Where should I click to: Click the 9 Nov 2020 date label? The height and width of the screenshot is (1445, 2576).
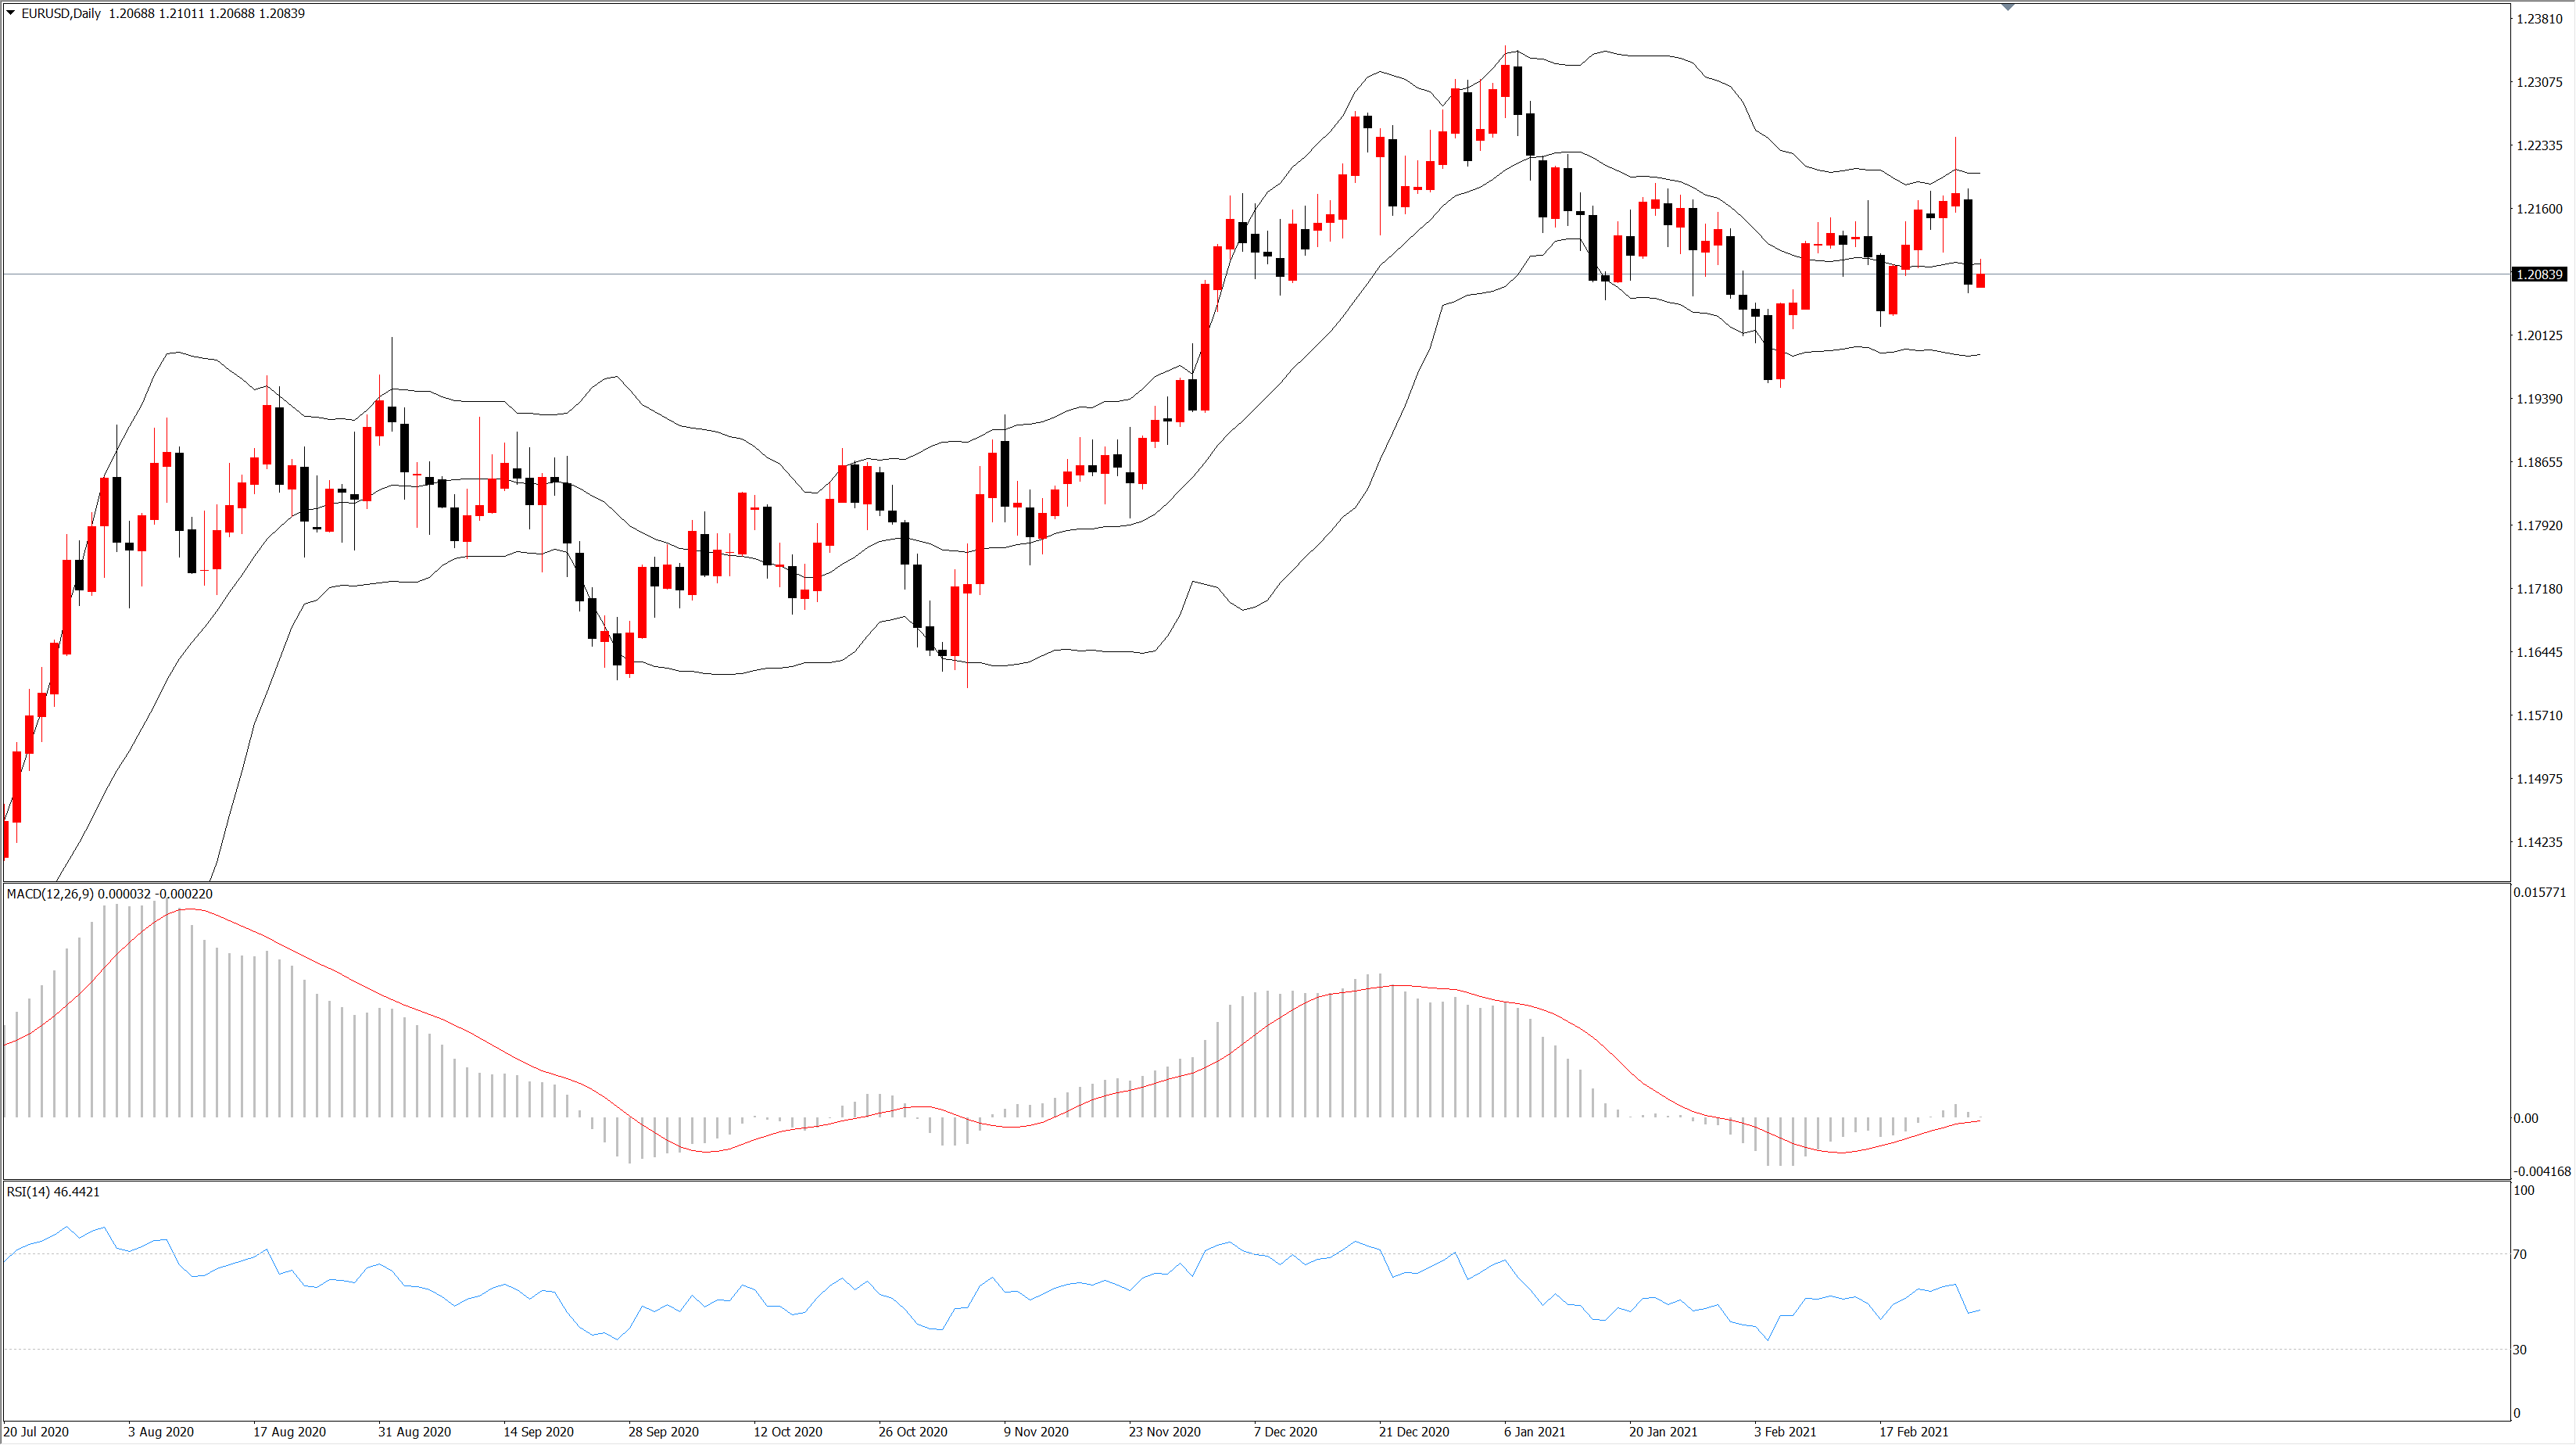[x=1036, y=1431]
